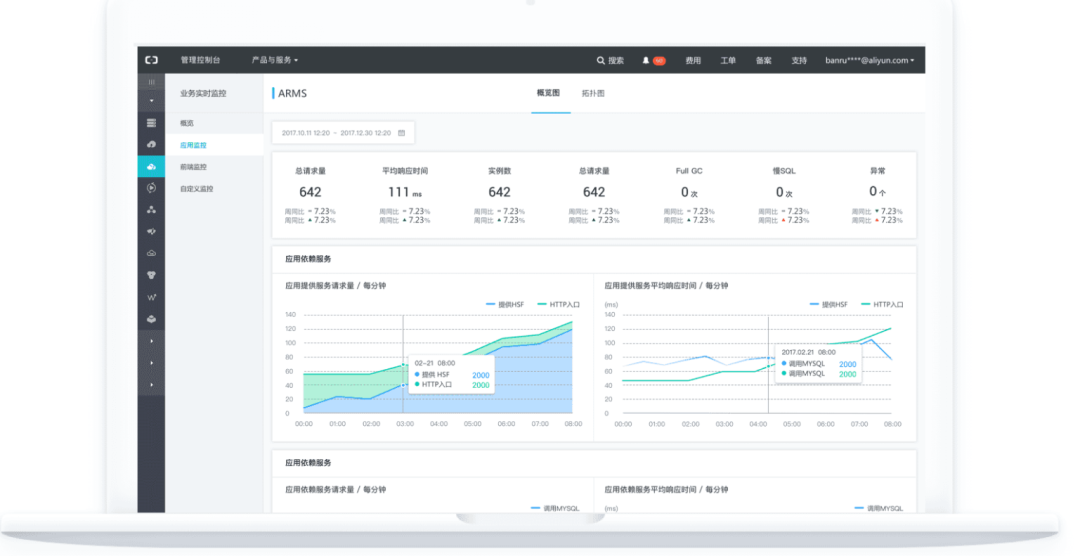The width and height of the screenshot is (1080, 556).
Task: Collapse the sidebar group with the down caret
Action: click(x=152, y=101)
